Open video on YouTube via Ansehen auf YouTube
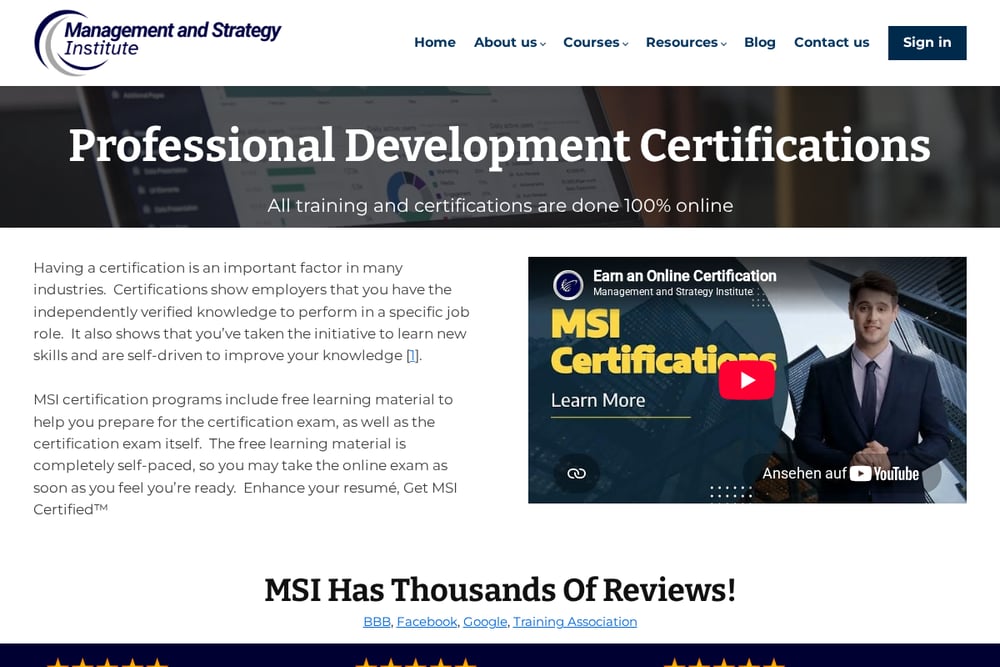The height and width of the screenshot is (667, 1000). point(841,473)
